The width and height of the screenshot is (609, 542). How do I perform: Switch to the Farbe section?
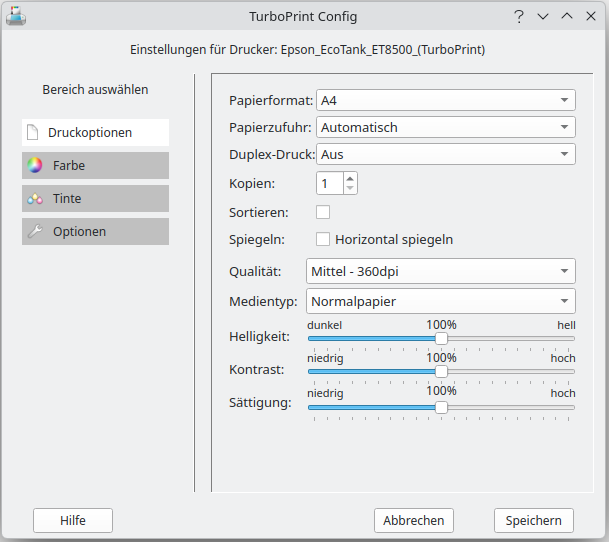95,166
